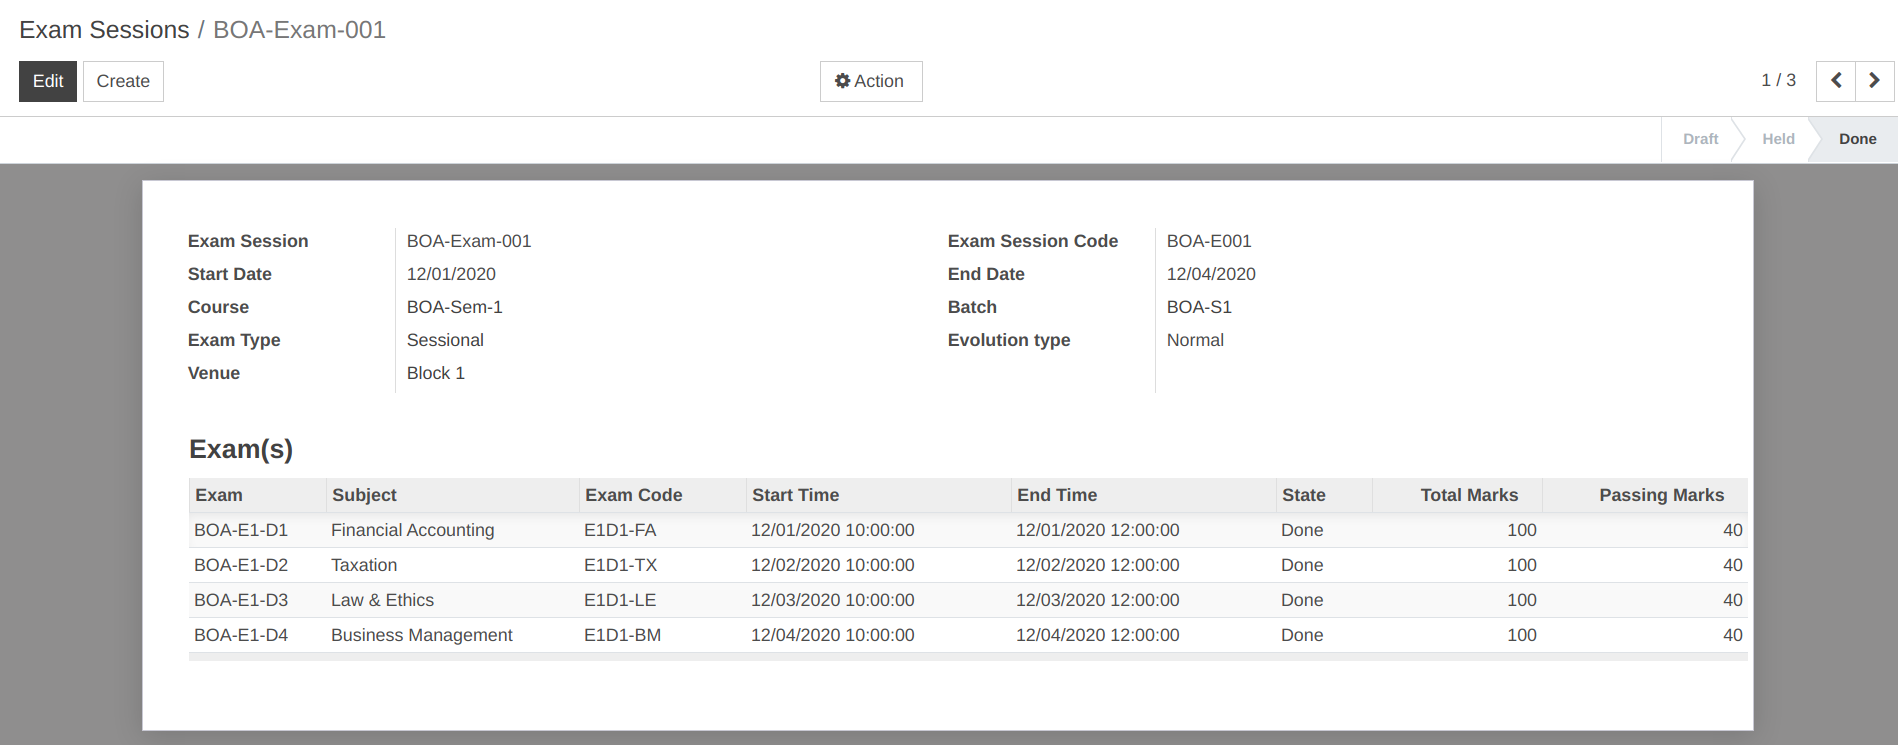Click Start Date value 12/01/2020

451,274
